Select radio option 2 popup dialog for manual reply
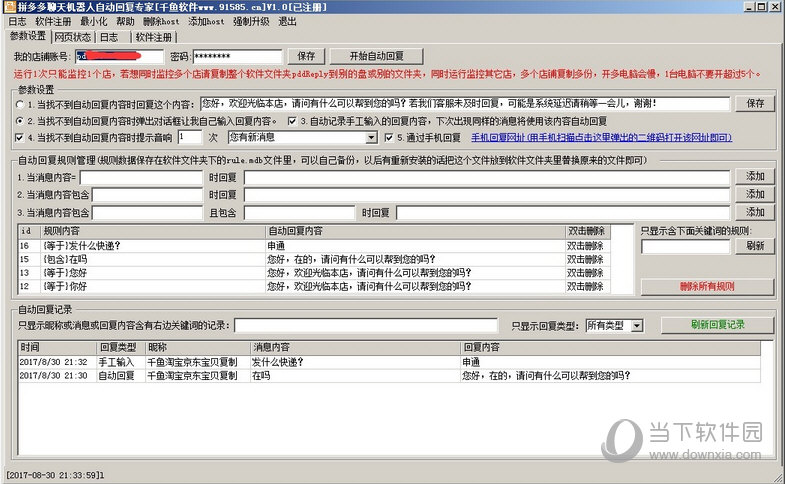The height and width of the screenshot is (484, 786). tap(20, 121)
